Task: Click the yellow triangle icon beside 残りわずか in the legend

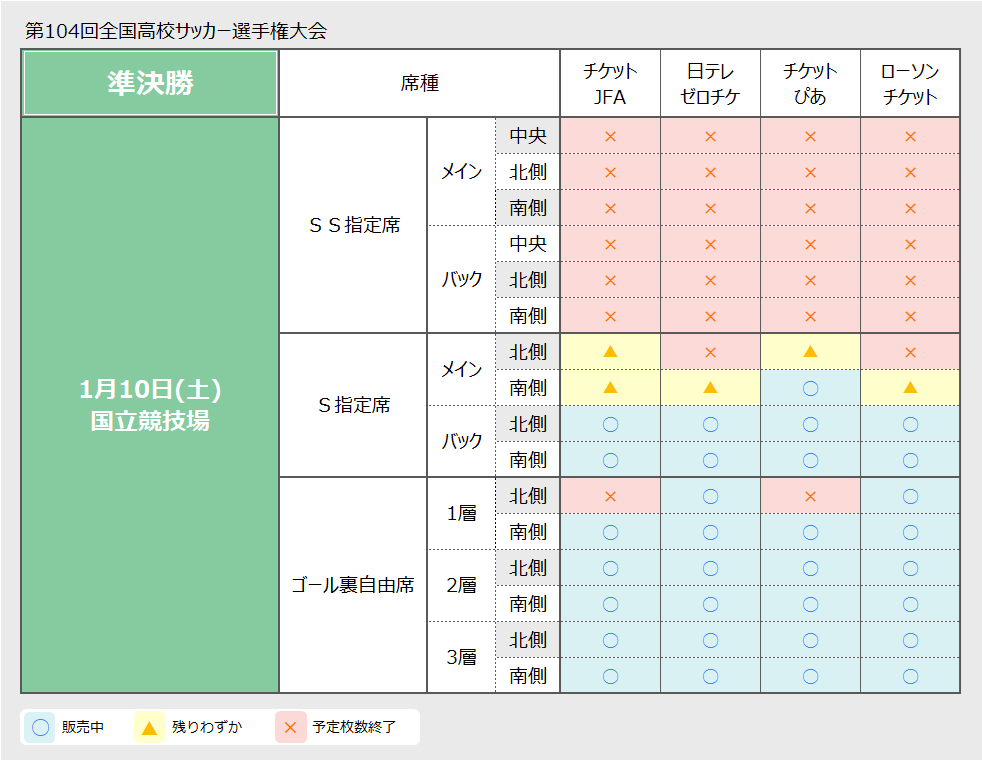Action: (x=150, y=728)
